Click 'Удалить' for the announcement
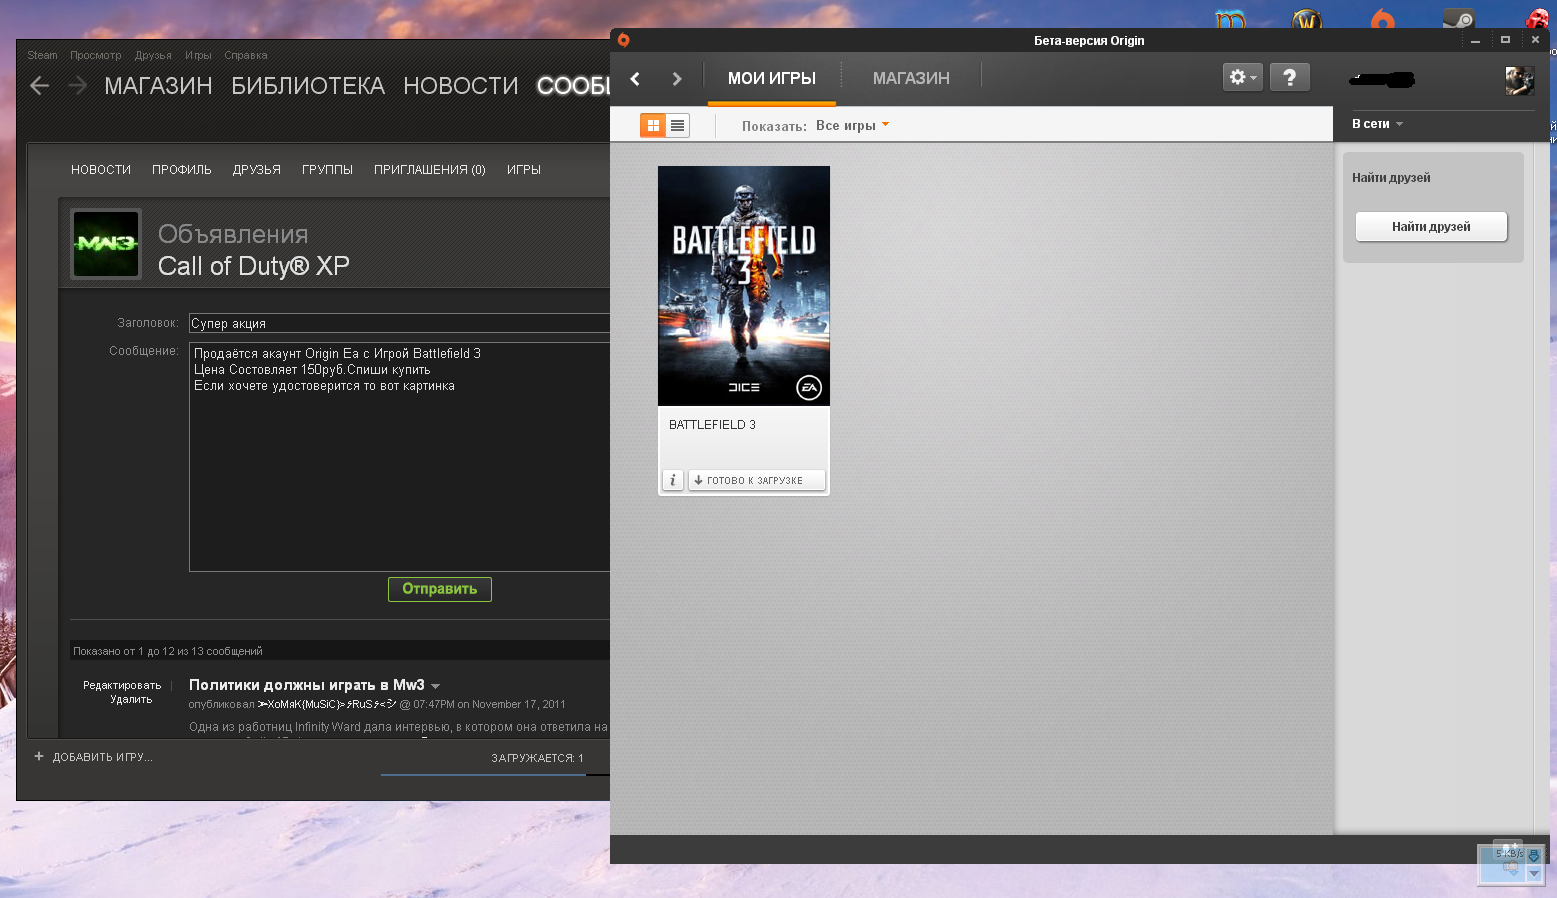 click(131, 700)
